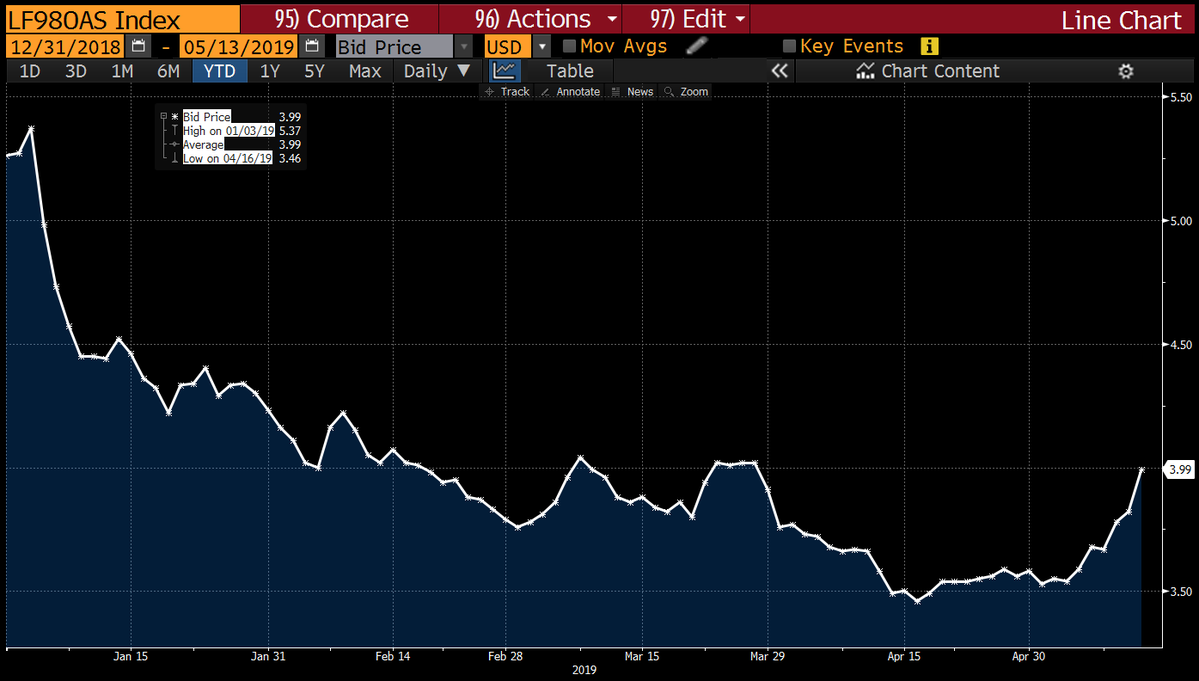Activate the Track crosshair tool
The height and width of the screenshot is (681, 1199).
click(x=507, y=92)
